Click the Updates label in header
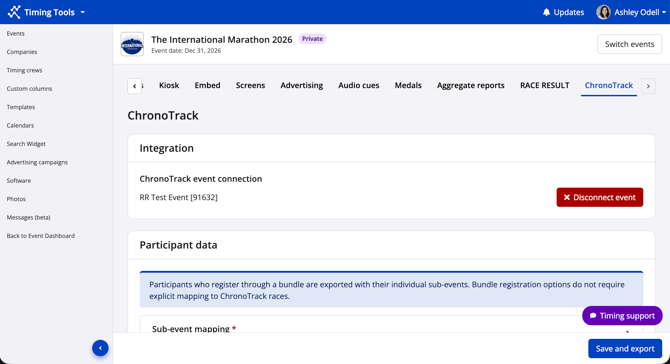Image resolution: width=670 pixels, height=364 pixels. click(x=569, y=12)
